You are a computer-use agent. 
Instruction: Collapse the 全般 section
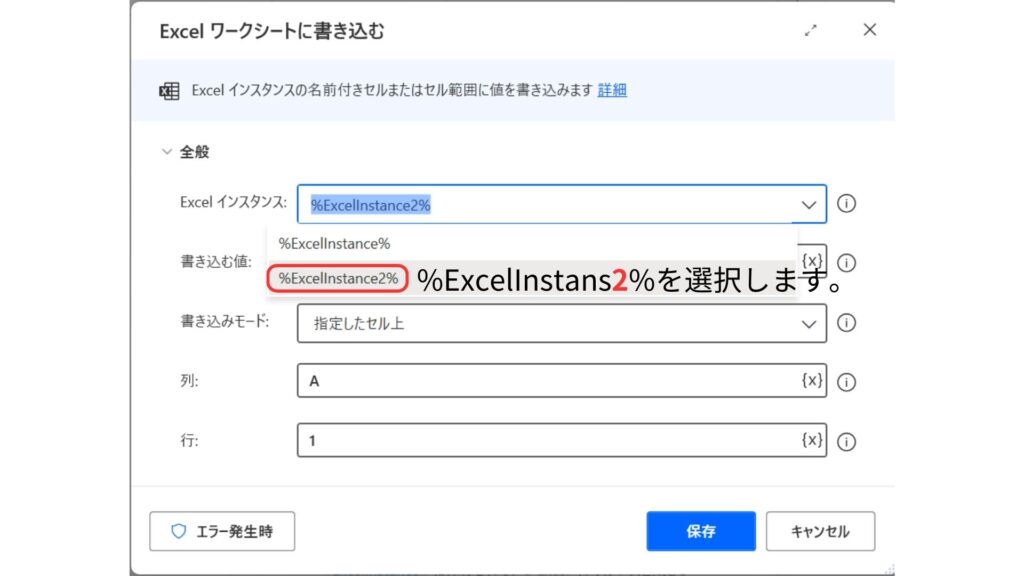tap(166, 153)
